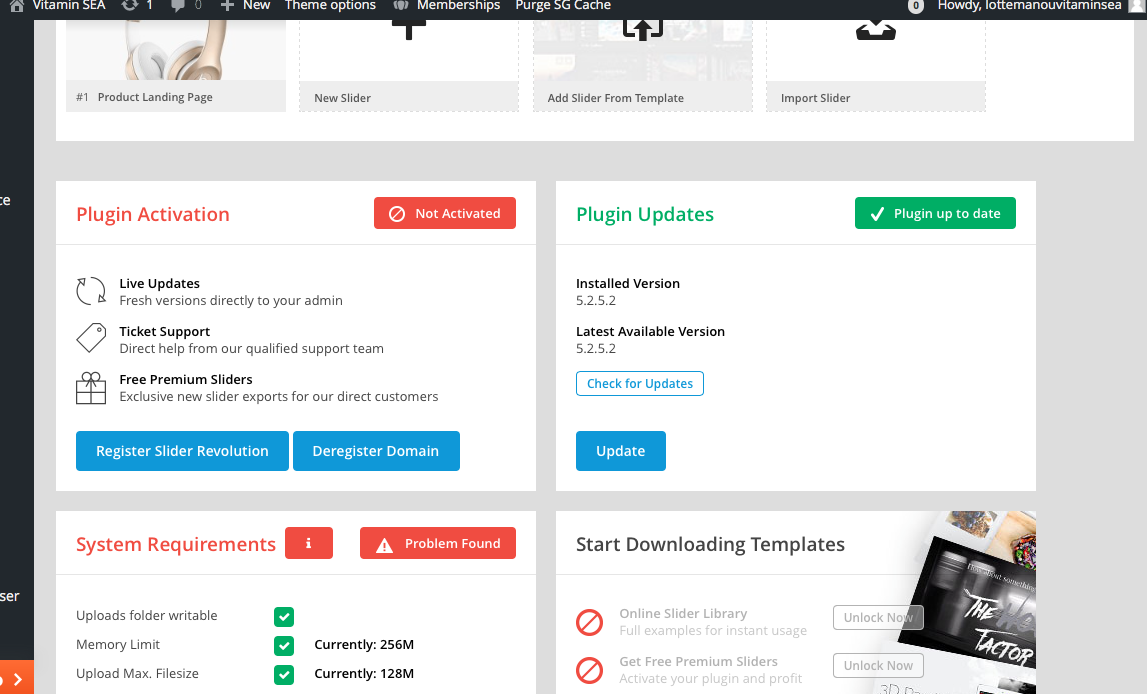Click the Add Slider From Template label
The width and height of the screenshot is (1147, 694).
point(616,98)
